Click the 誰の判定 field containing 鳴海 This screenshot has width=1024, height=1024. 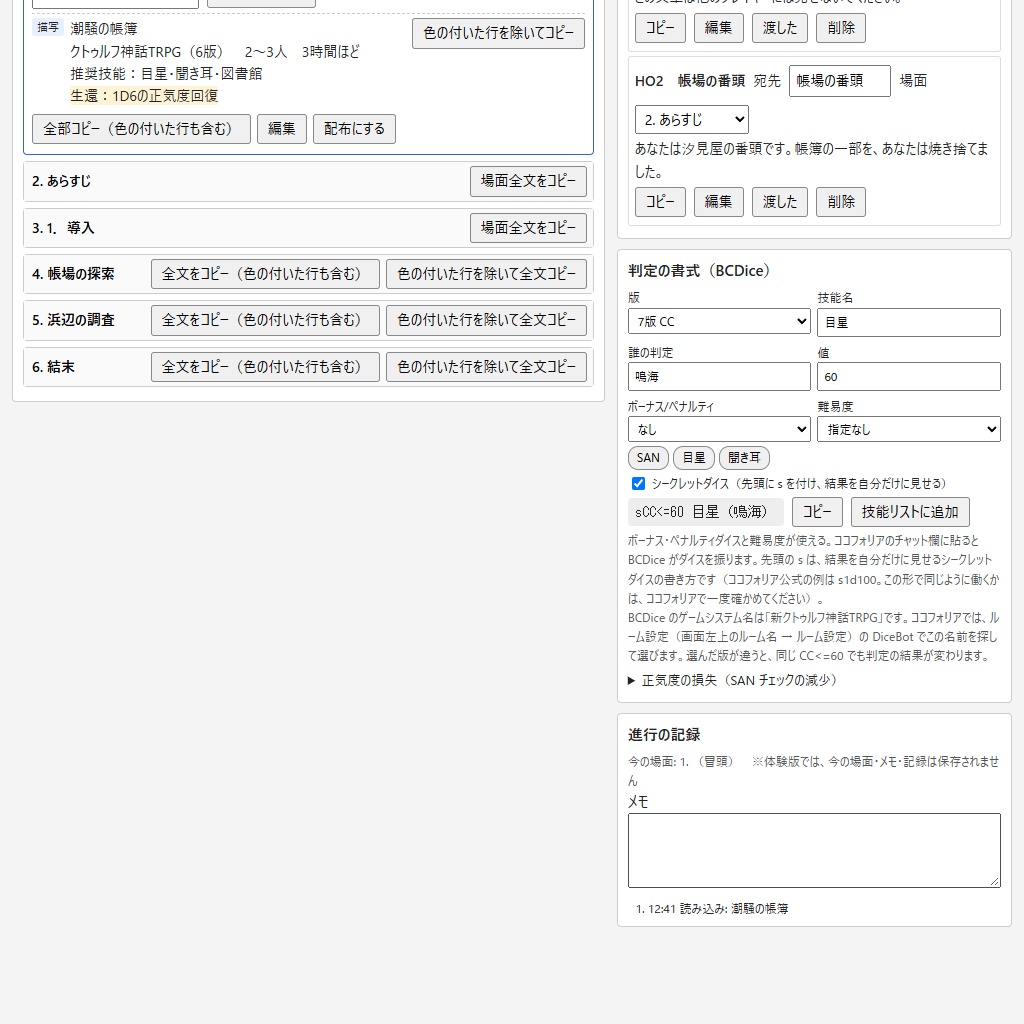[719, 377]
